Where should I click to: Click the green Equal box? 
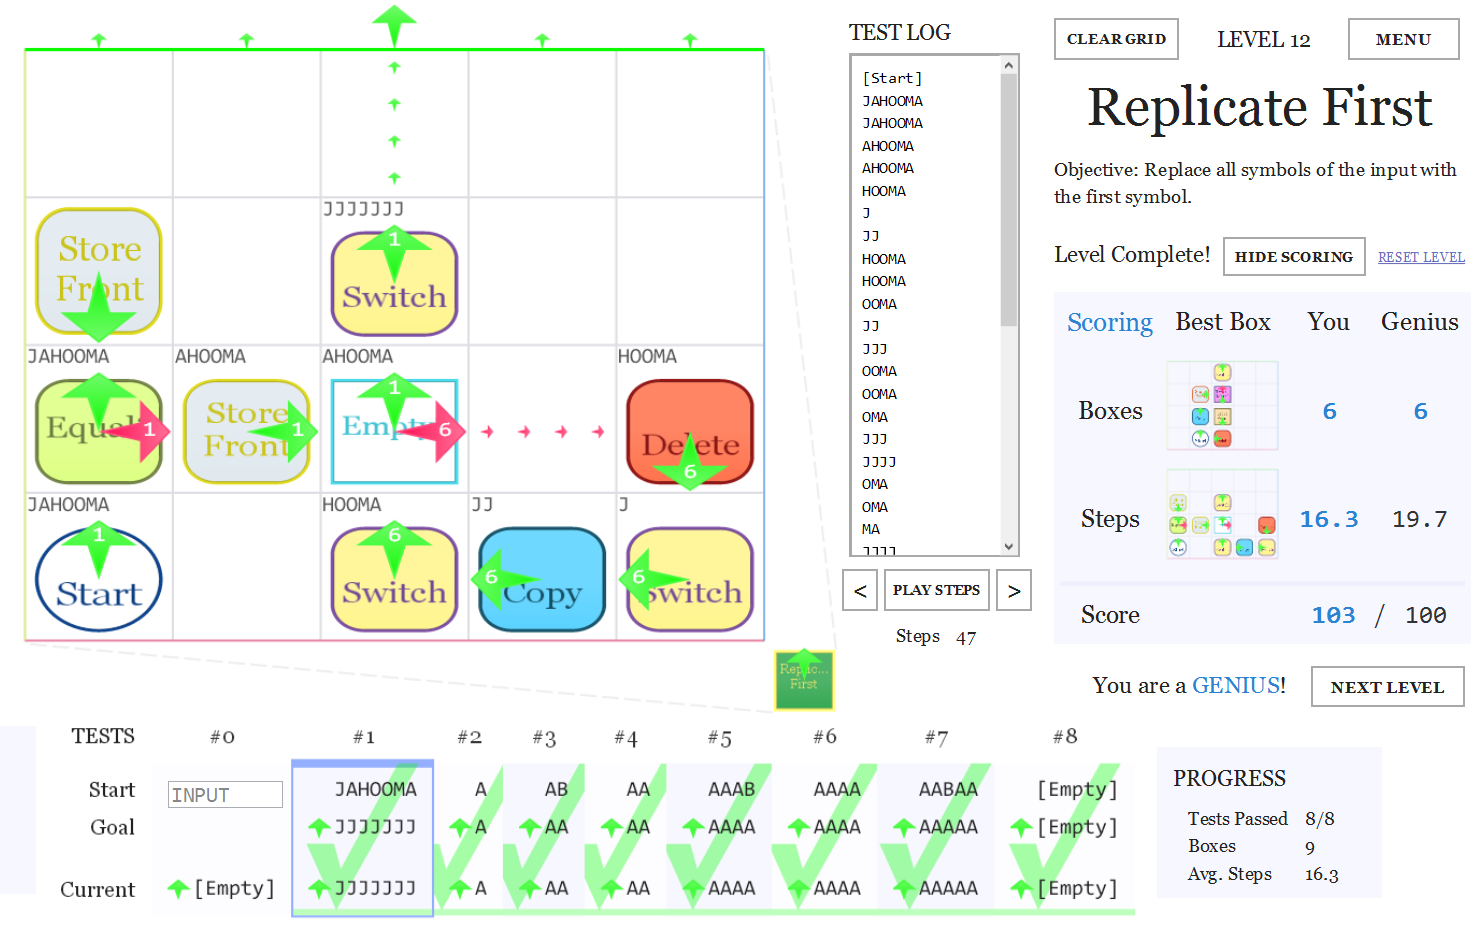(99, 432)
